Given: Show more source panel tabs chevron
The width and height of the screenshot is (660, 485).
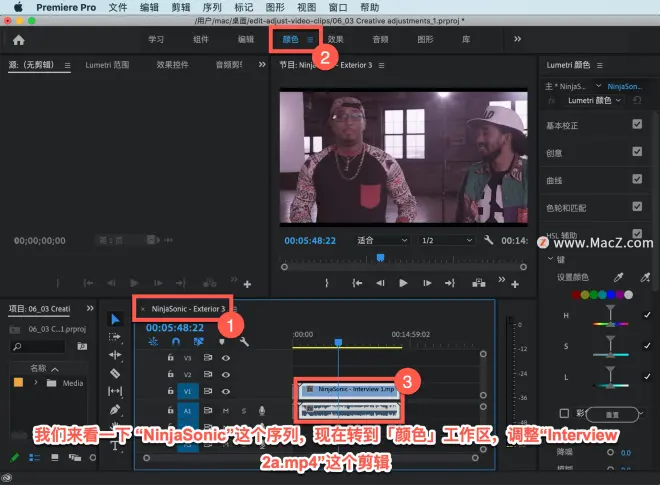Looking at the screenshot, I should (x=262, y=64).
